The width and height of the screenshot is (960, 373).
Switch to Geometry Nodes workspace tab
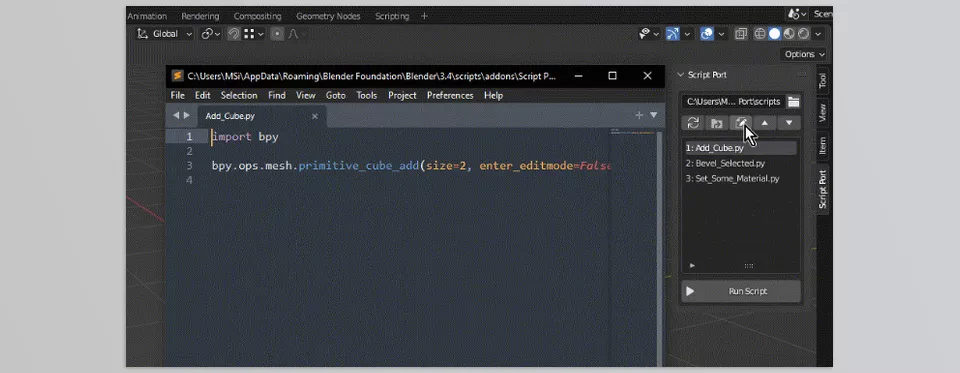pos(328,17)
